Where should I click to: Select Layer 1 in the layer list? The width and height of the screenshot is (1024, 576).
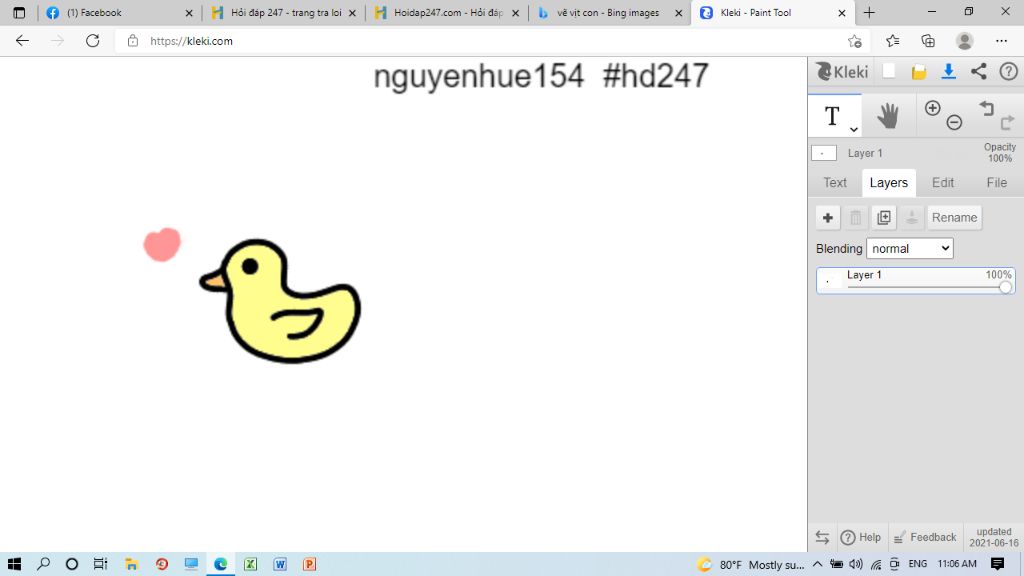pyautogui.click(x=916, y=281)
